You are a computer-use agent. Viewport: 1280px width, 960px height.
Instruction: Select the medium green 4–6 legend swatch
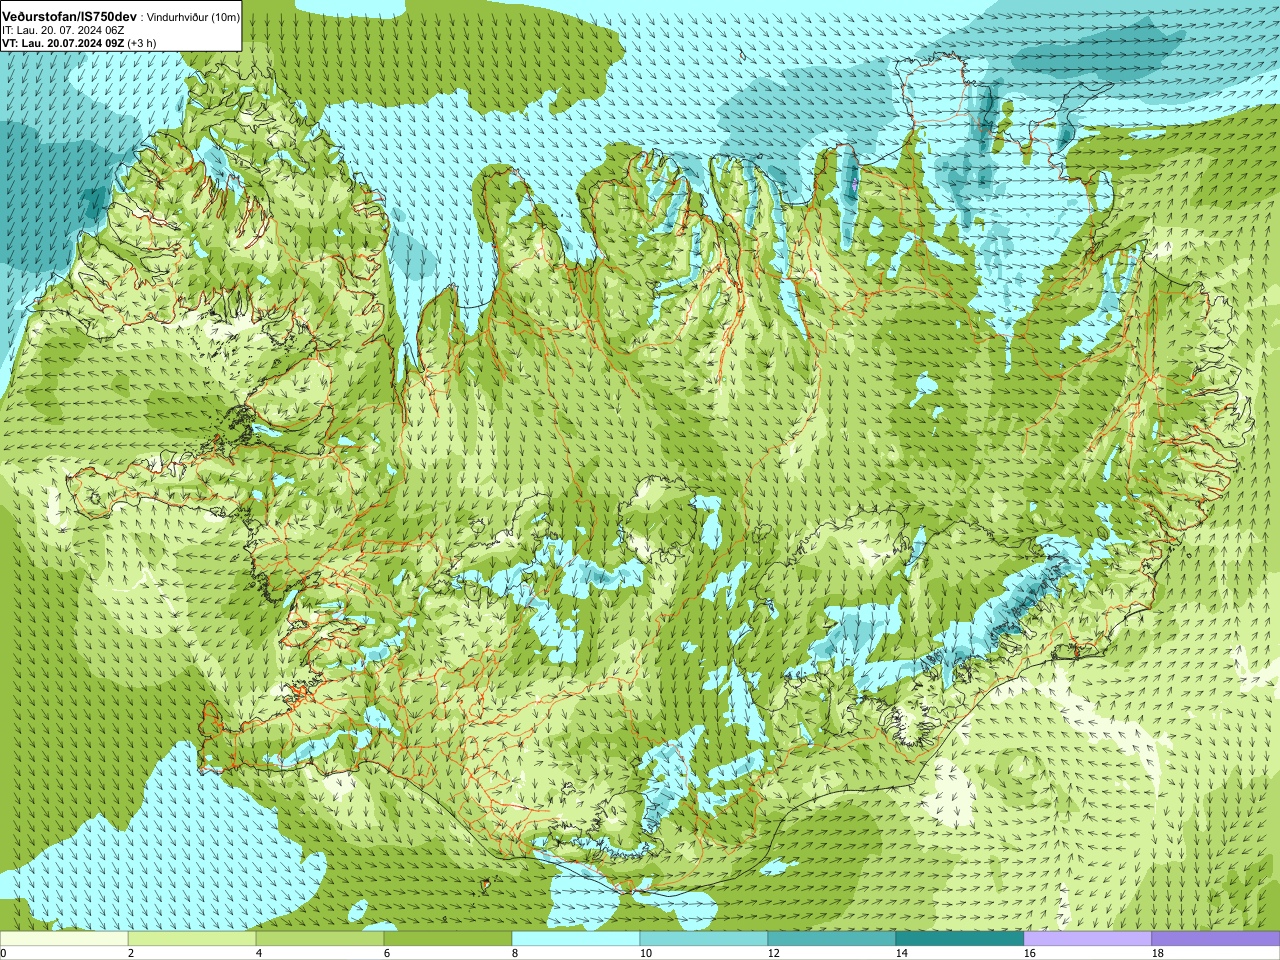(320, 939)
